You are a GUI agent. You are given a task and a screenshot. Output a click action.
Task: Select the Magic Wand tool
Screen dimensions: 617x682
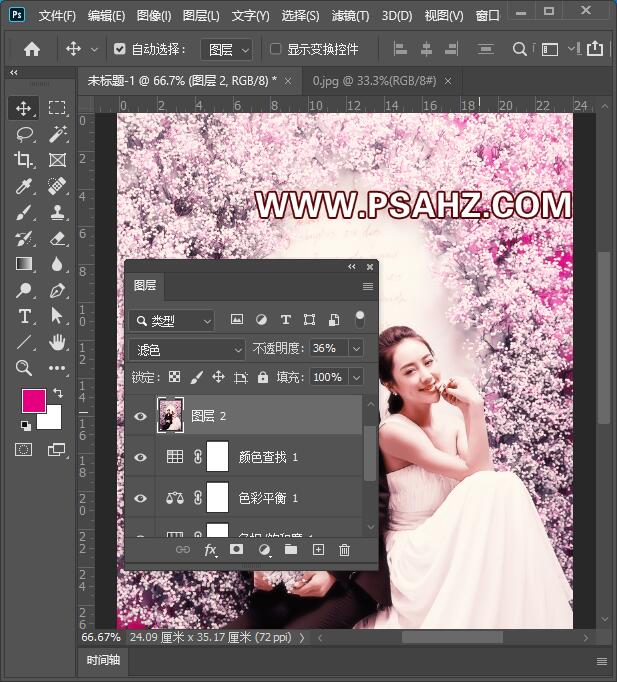point(57,134)
